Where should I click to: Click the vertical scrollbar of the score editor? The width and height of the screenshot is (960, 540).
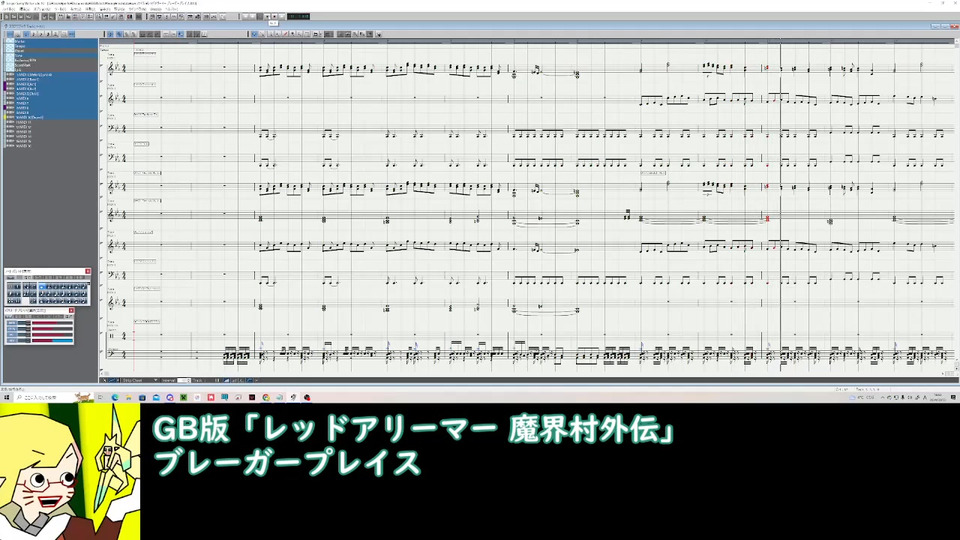(x=956, y=202)
